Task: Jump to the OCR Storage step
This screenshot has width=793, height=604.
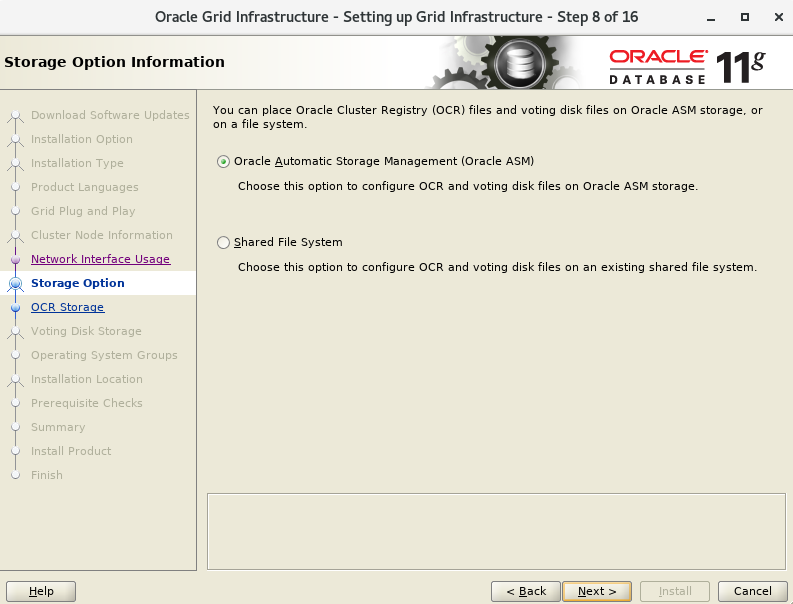Action: point(67,307)
